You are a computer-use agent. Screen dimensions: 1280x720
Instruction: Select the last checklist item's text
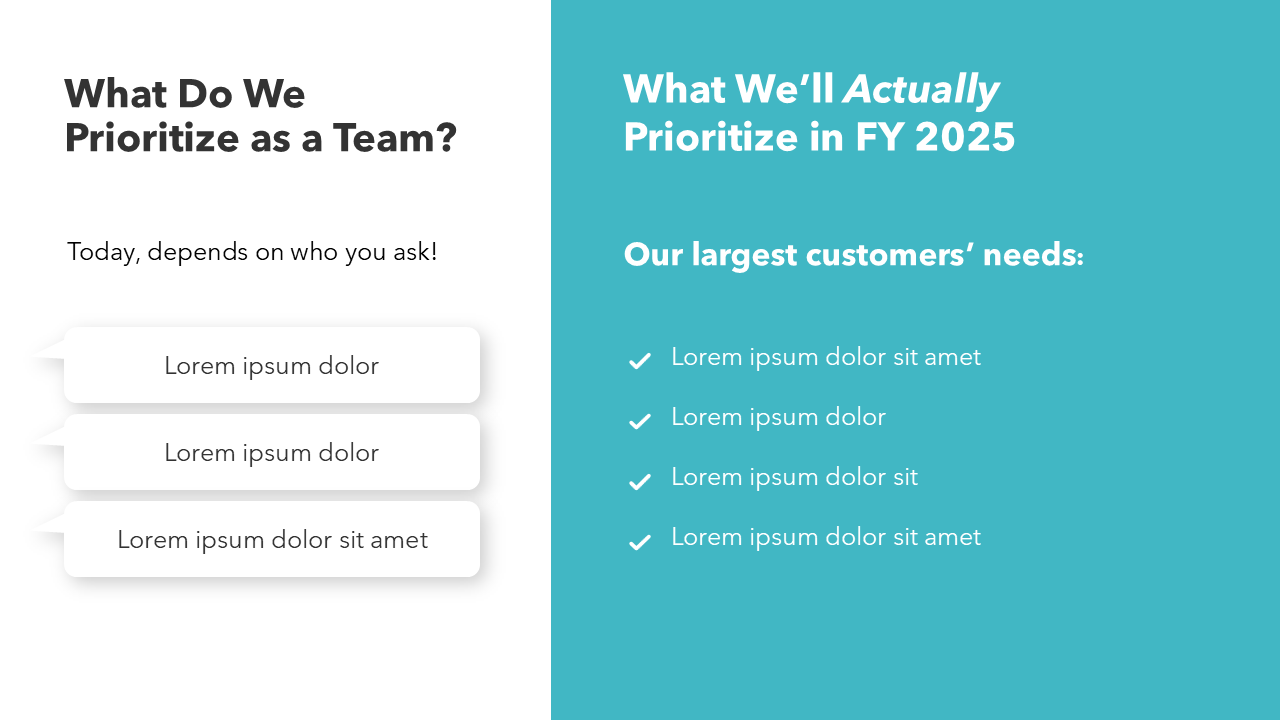pos(825,537)
